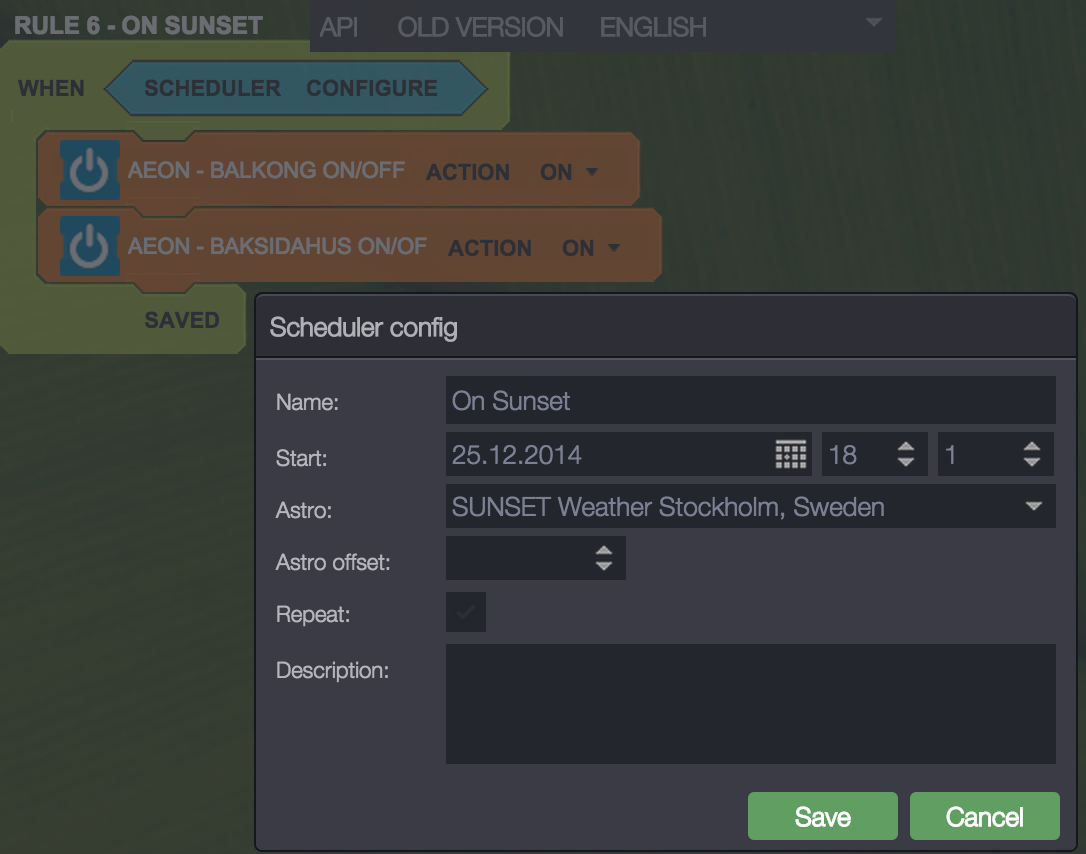Screen dimensions: 1086x854
Task: Expand the Language dropdown arrow
Action: pos(873,22)
